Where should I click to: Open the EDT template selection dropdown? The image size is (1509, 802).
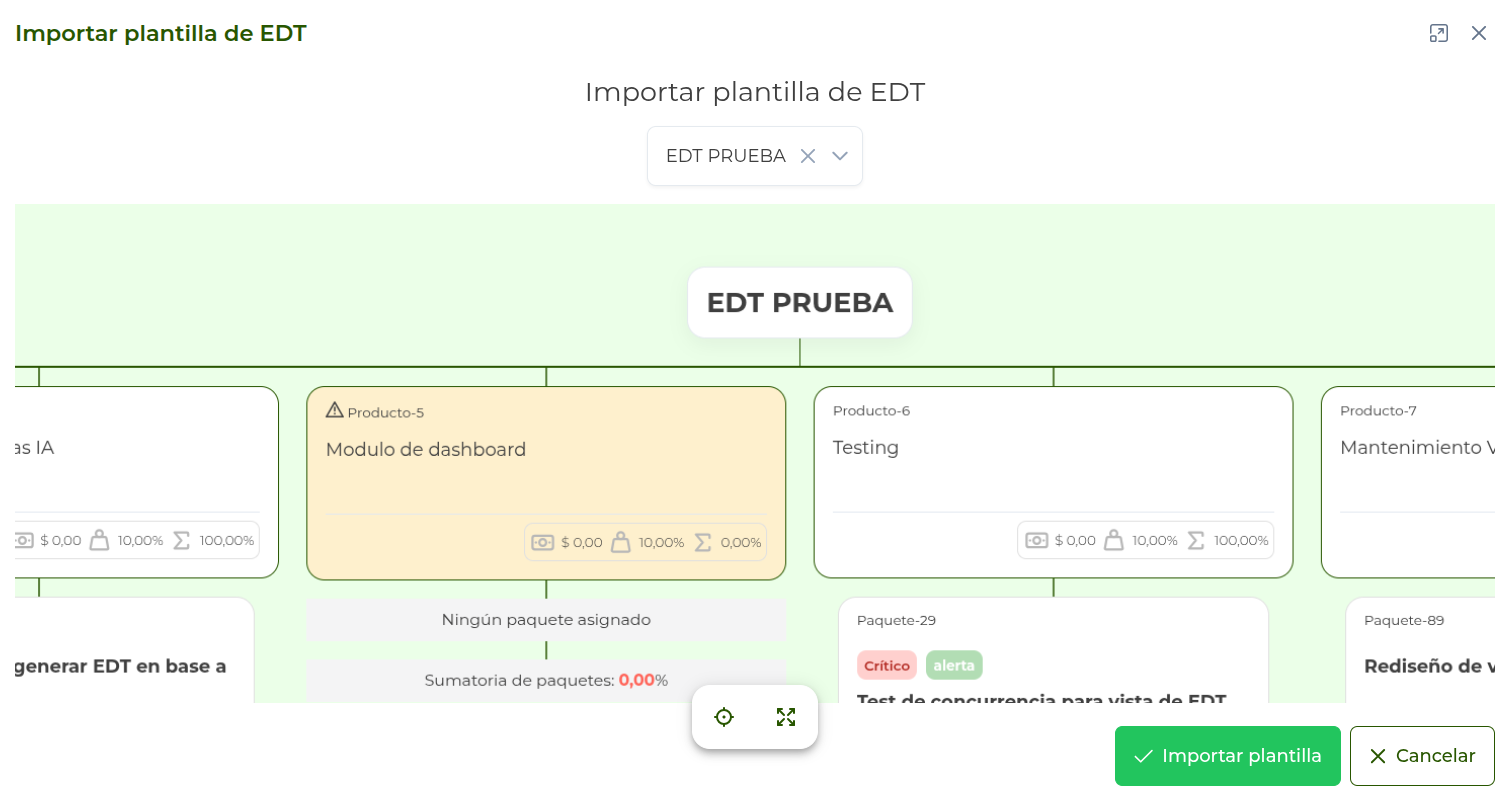pos(840,156)
